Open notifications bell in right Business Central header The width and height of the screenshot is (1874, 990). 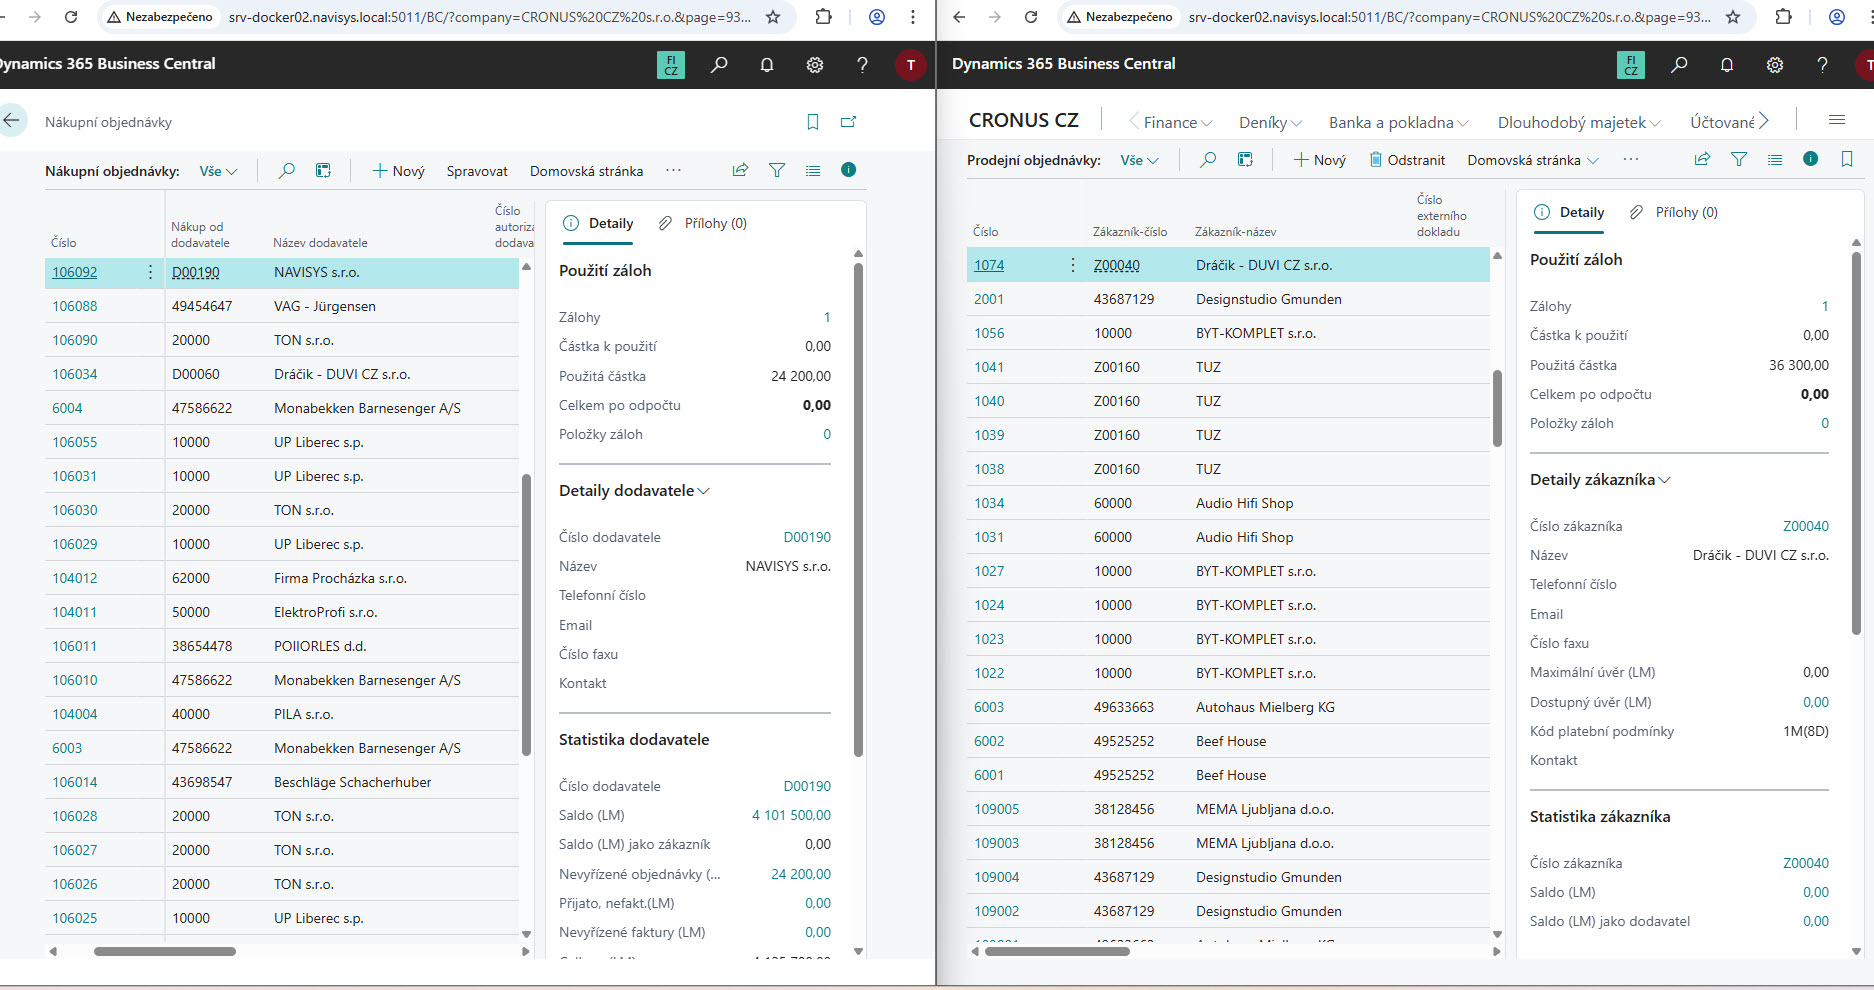click(x=1727, y=65)
